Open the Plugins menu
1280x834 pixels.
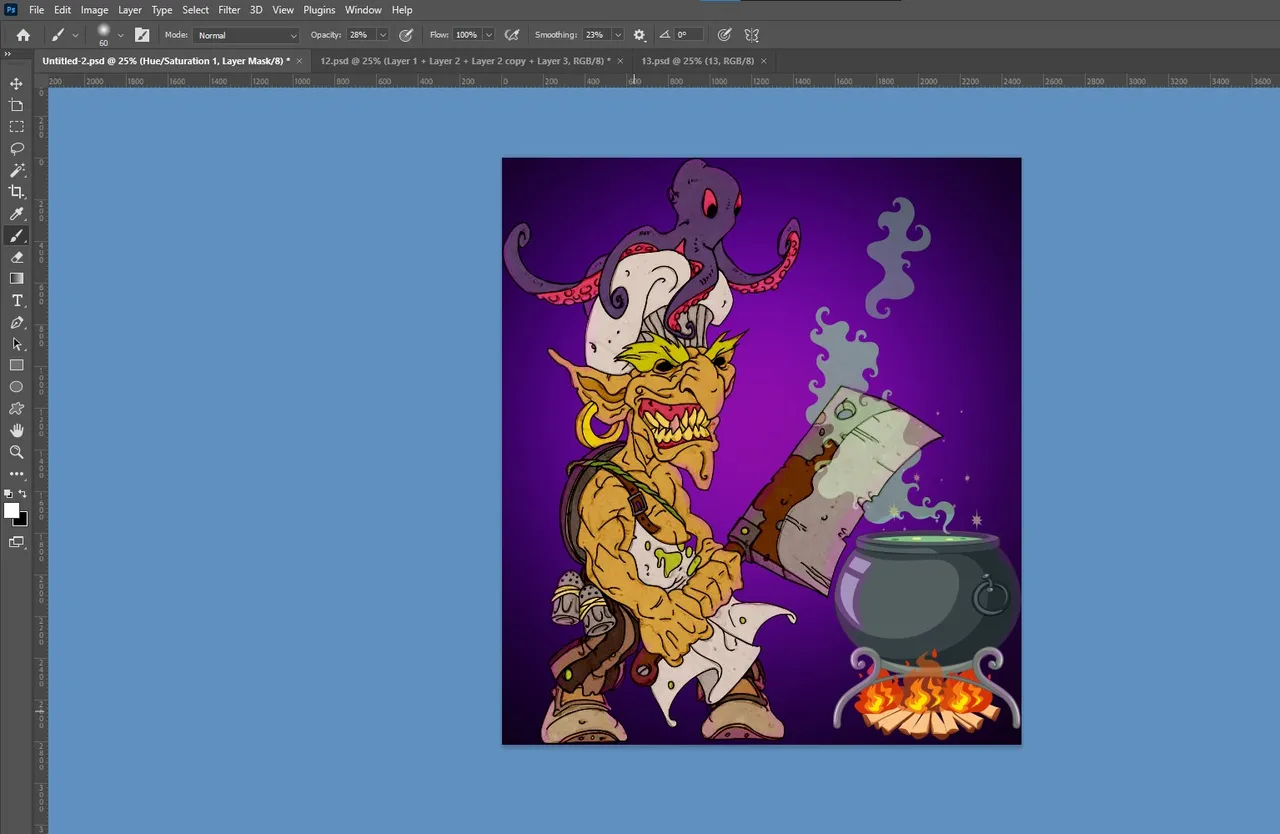(319, 10)
